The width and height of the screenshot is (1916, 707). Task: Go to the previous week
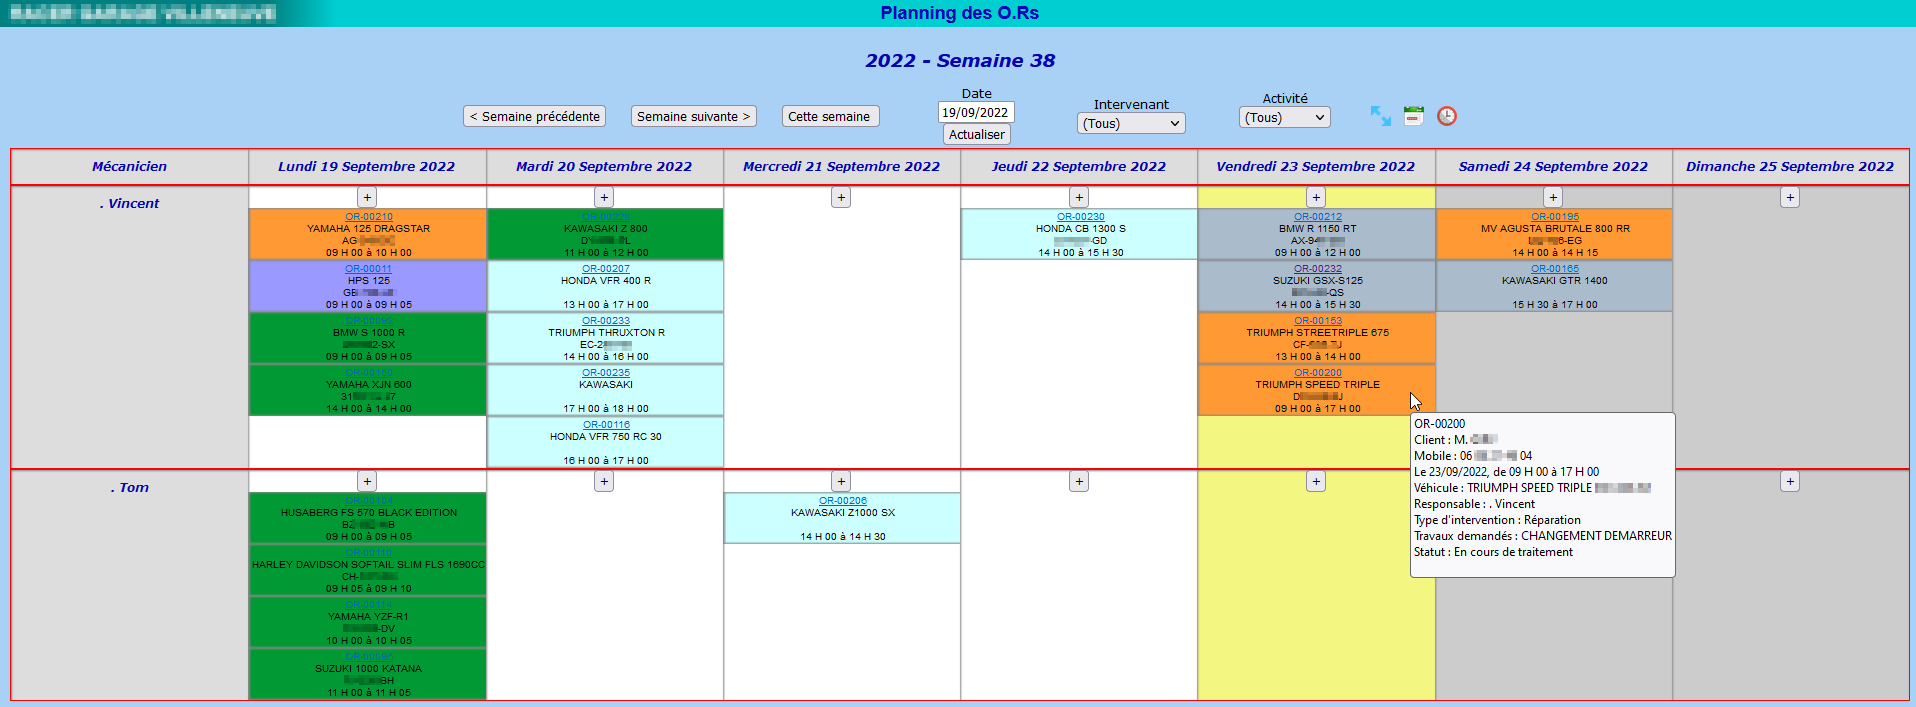535,117
